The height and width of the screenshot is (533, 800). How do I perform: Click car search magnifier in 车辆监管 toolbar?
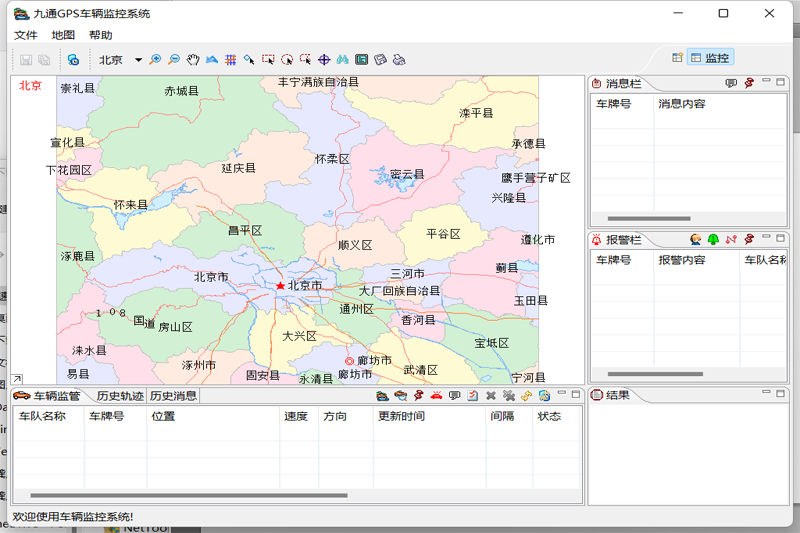coord(401,395)
